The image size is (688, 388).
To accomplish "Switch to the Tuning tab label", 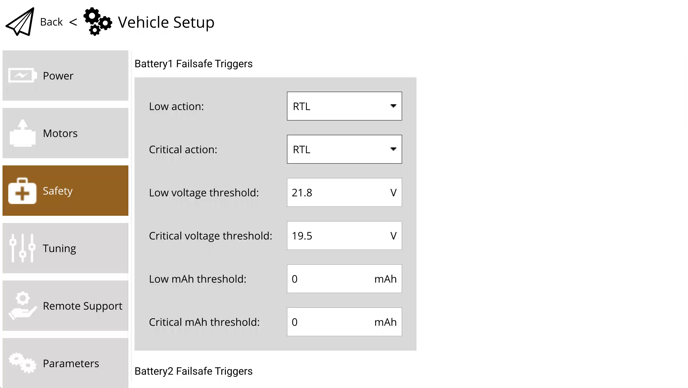I will [59, 248].
